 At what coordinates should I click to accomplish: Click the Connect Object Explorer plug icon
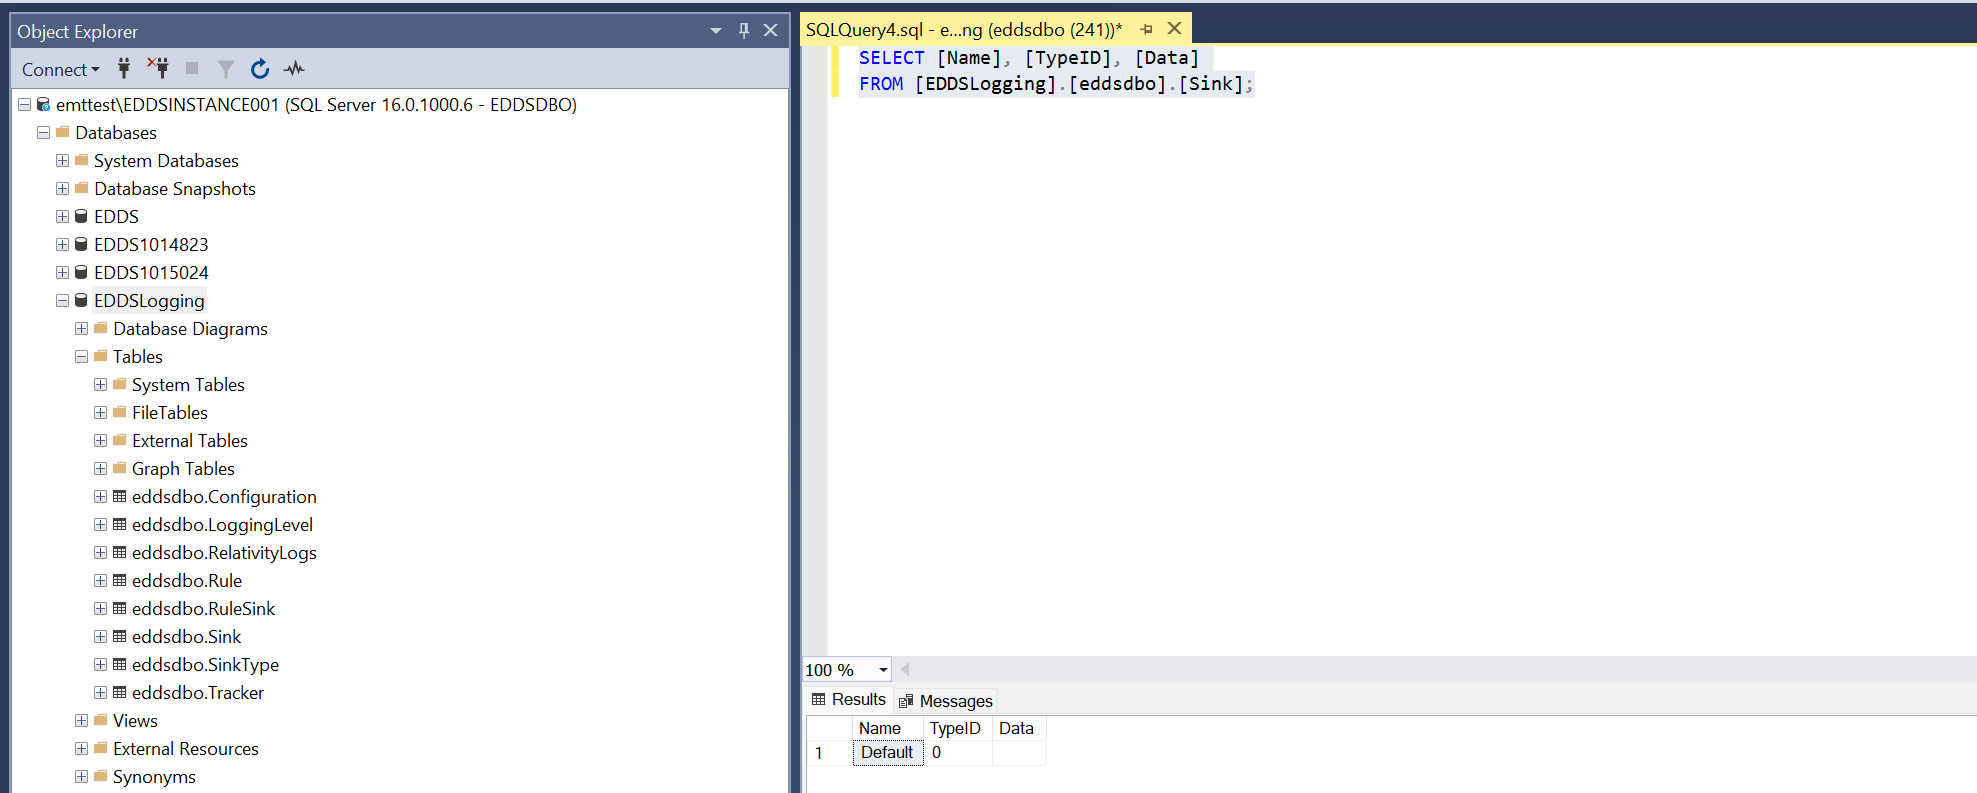[x=124, y=69]
